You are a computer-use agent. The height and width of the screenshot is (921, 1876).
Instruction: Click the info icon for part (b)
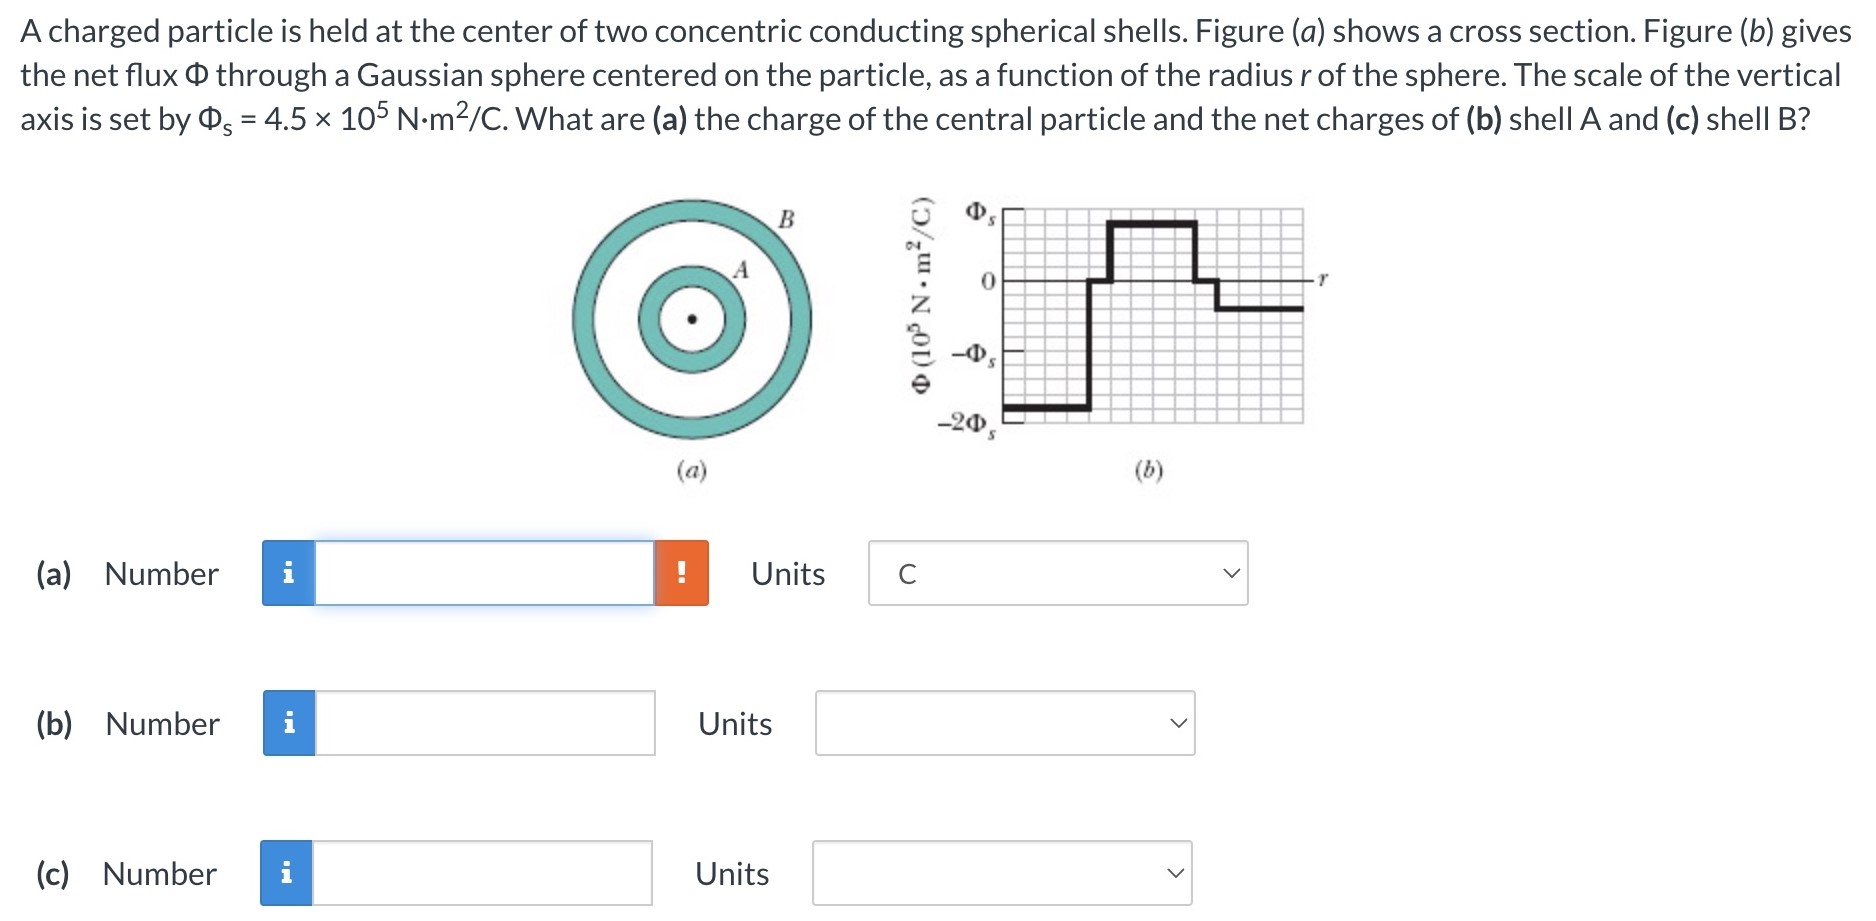[289, 723]
